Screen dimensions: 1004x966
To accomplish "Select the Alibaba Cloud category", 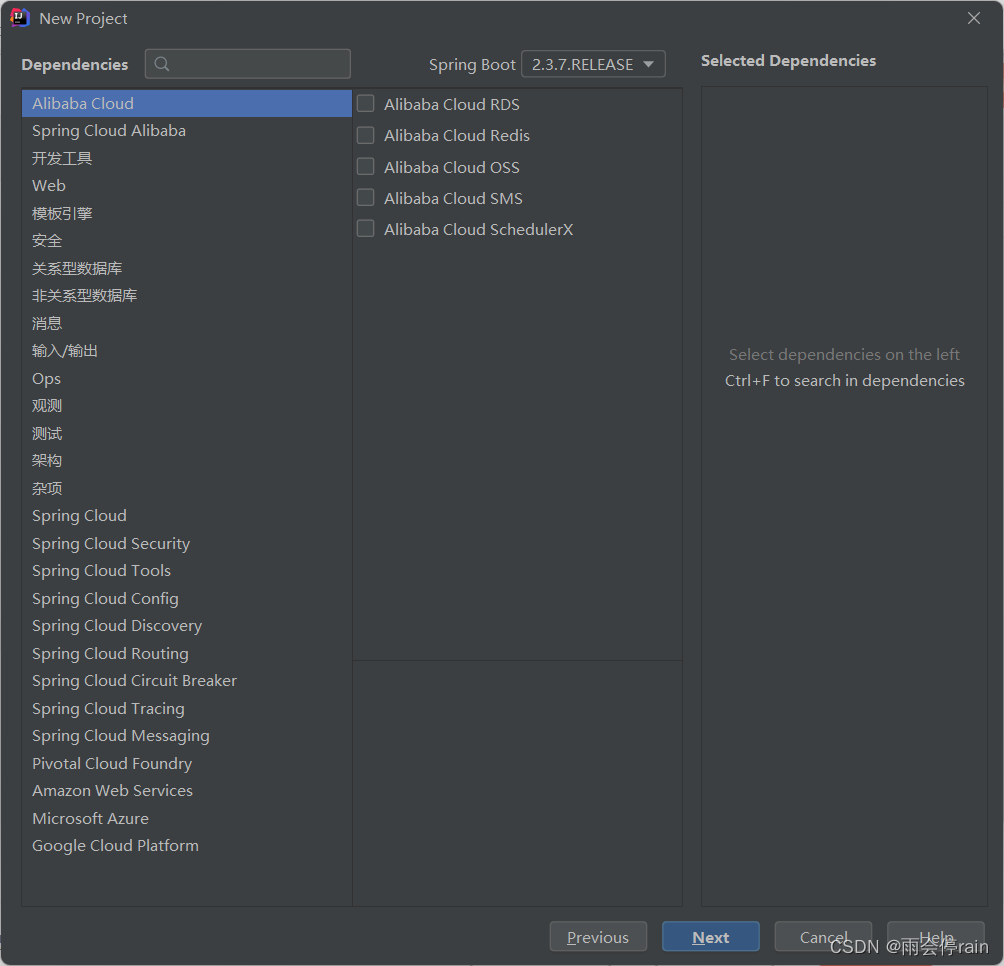I will (x=186, y=103).
